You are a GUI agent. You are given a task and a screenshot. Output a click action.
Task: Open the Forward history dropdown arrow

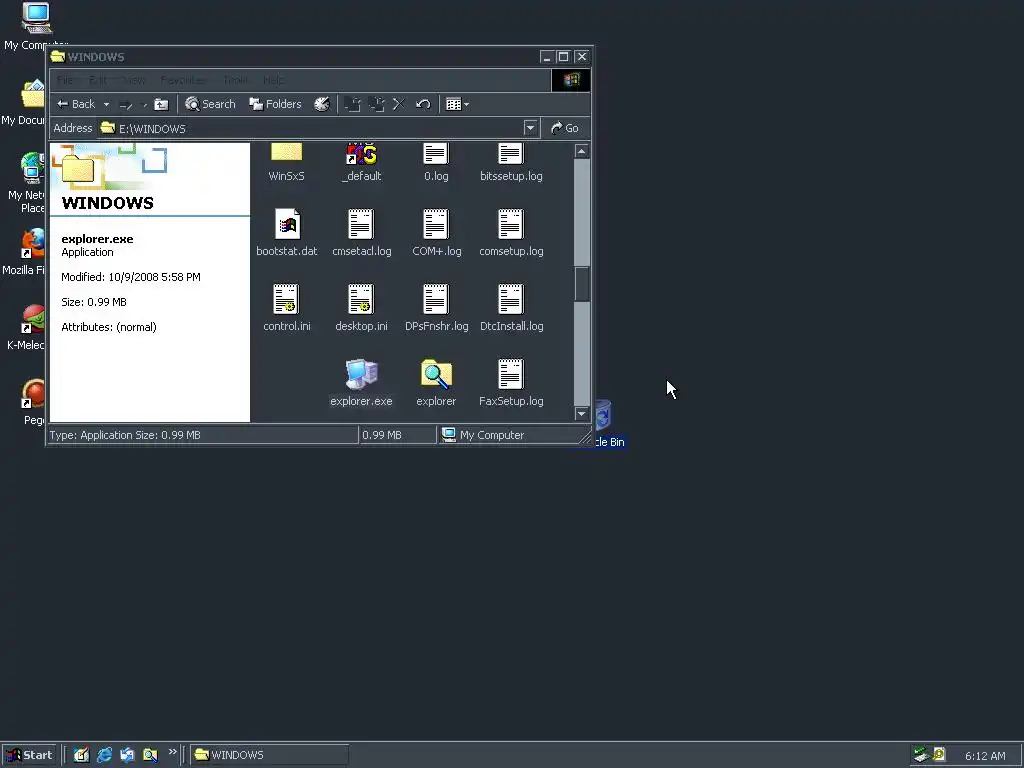click(144, 104)
